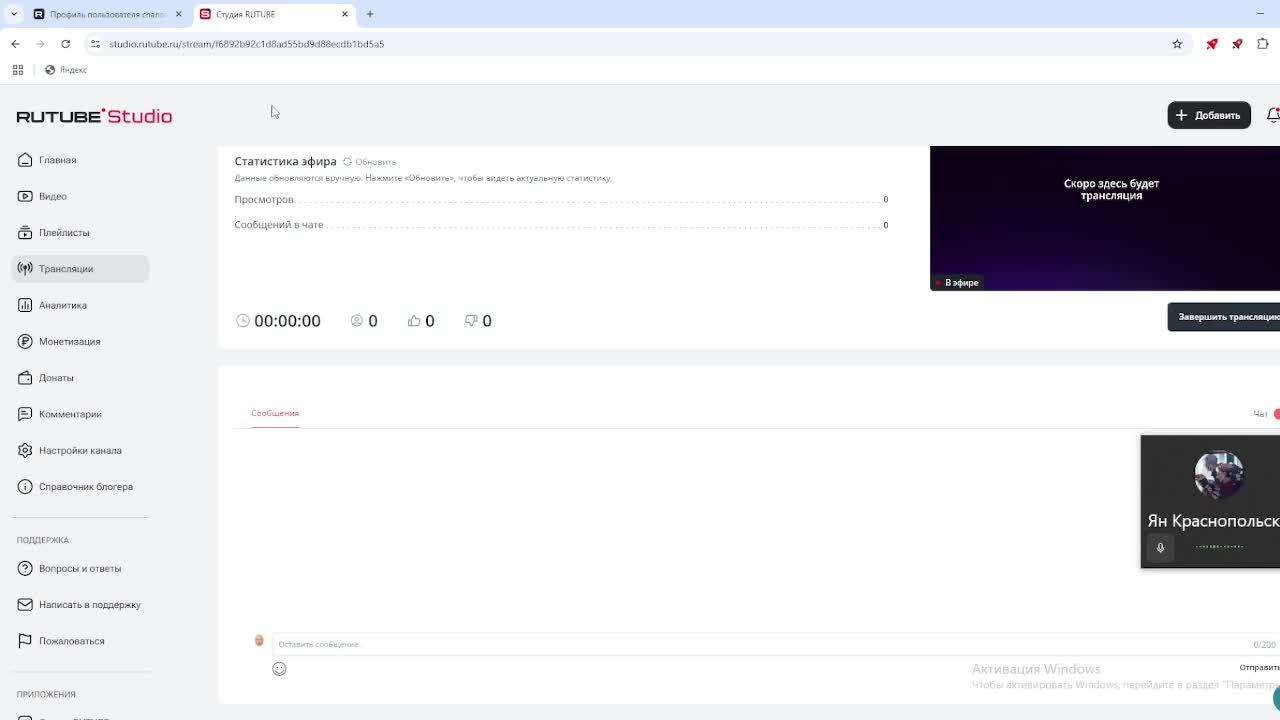
Task: Open Вопросы и ответы in support
Action: pyautogui.click(x=79, y=568)
